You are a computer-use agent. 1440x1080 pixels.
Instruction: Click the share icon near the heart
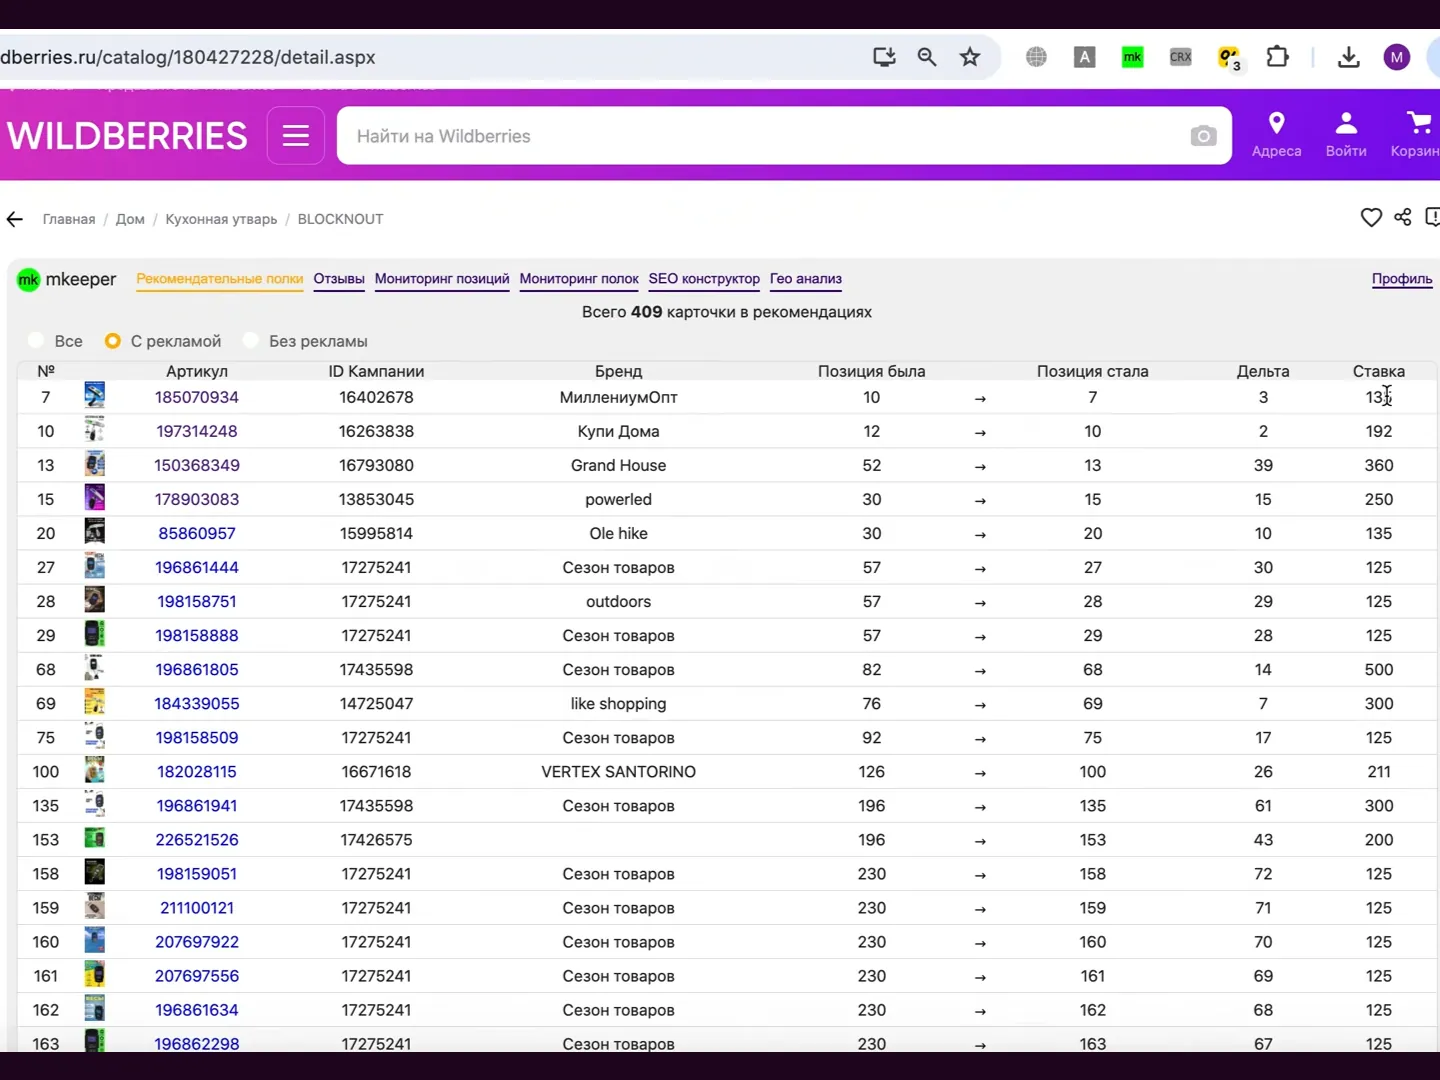pyautogui.click(x=1403, y=217)
